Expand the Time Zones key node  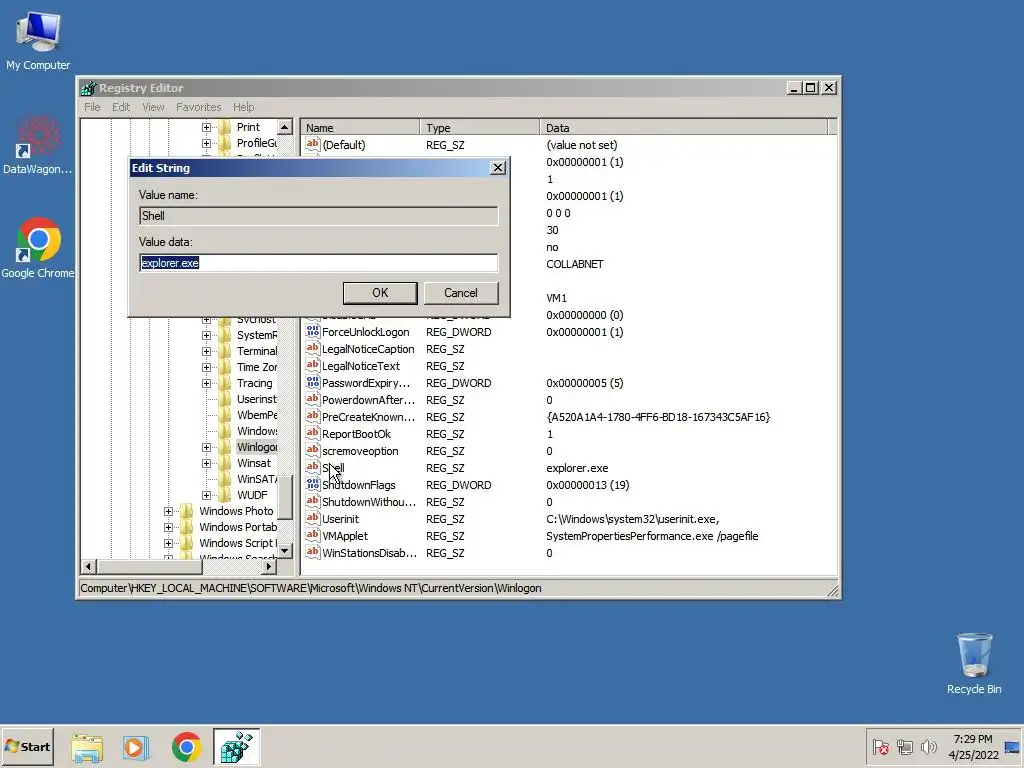pos(206,367)
